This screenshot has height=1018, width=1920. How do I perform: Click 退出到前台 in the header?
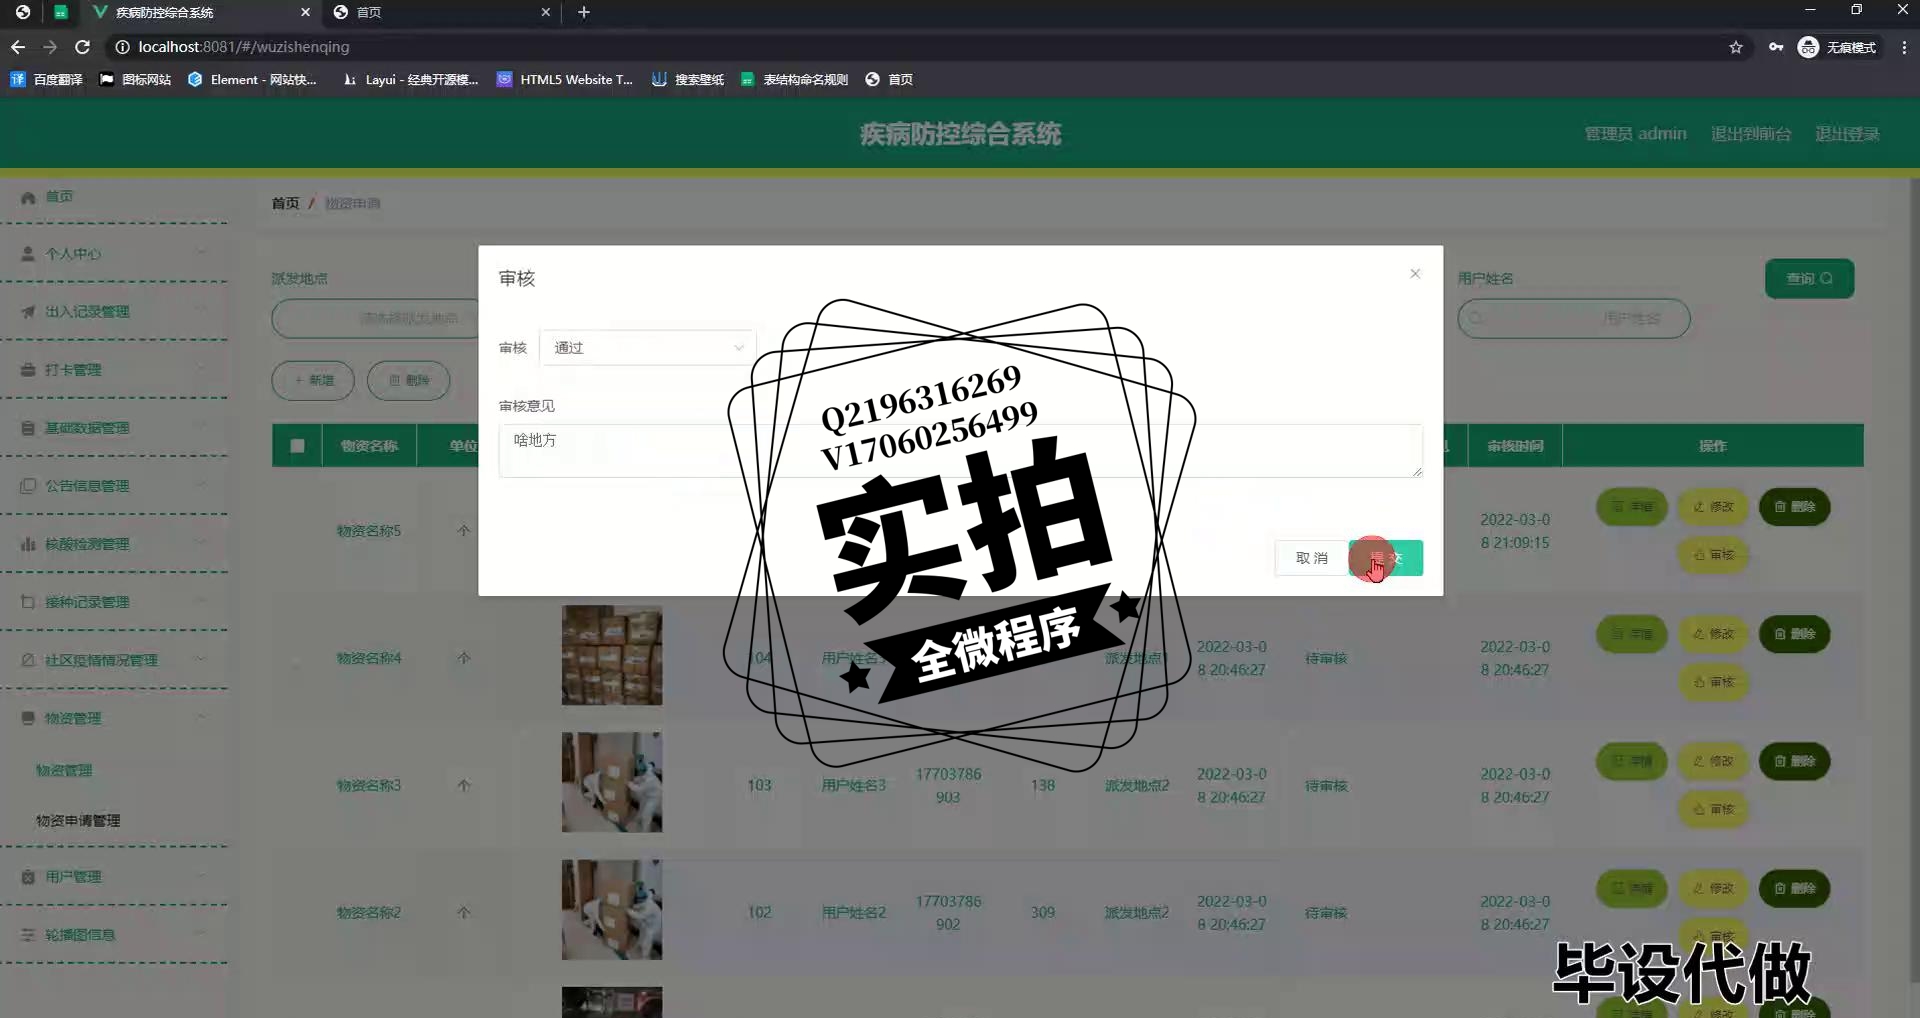1751,134
